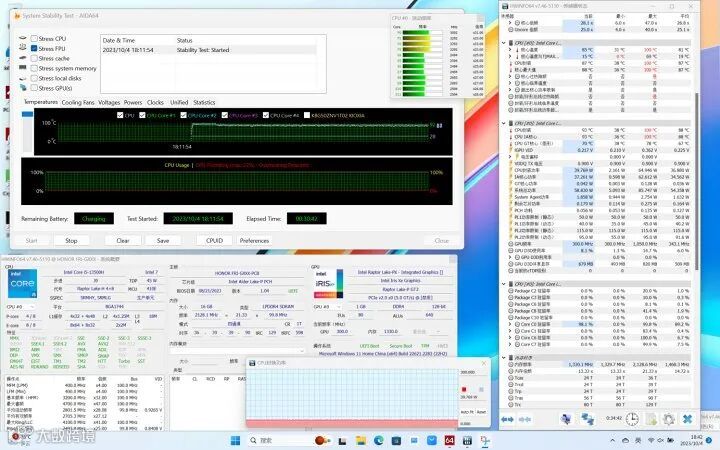Uncheck the Stress FPU checkbox
This screenshot has height=450, width=720.
tap(34, 48)
